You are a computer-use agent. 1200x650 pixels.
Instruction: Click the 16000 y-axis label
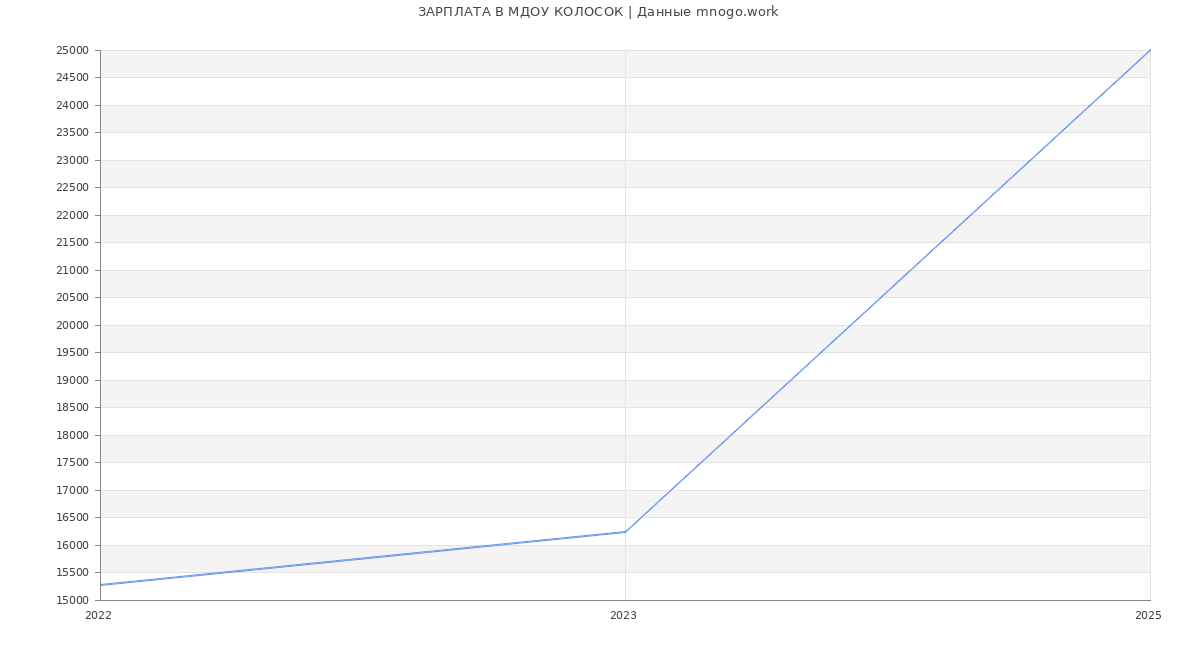(73, 545)
